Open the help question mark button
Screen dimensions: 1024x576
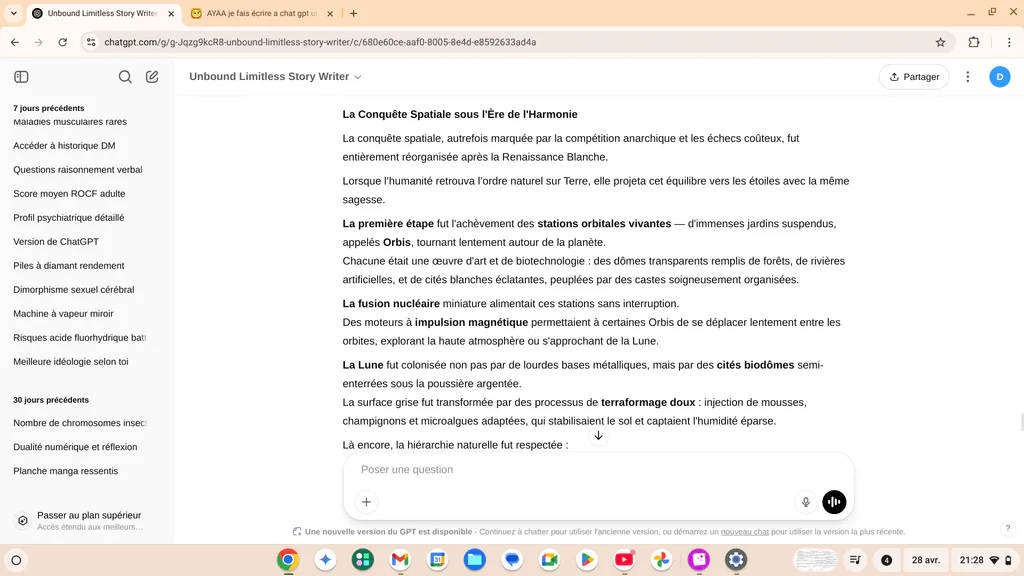coord(1008,528)
